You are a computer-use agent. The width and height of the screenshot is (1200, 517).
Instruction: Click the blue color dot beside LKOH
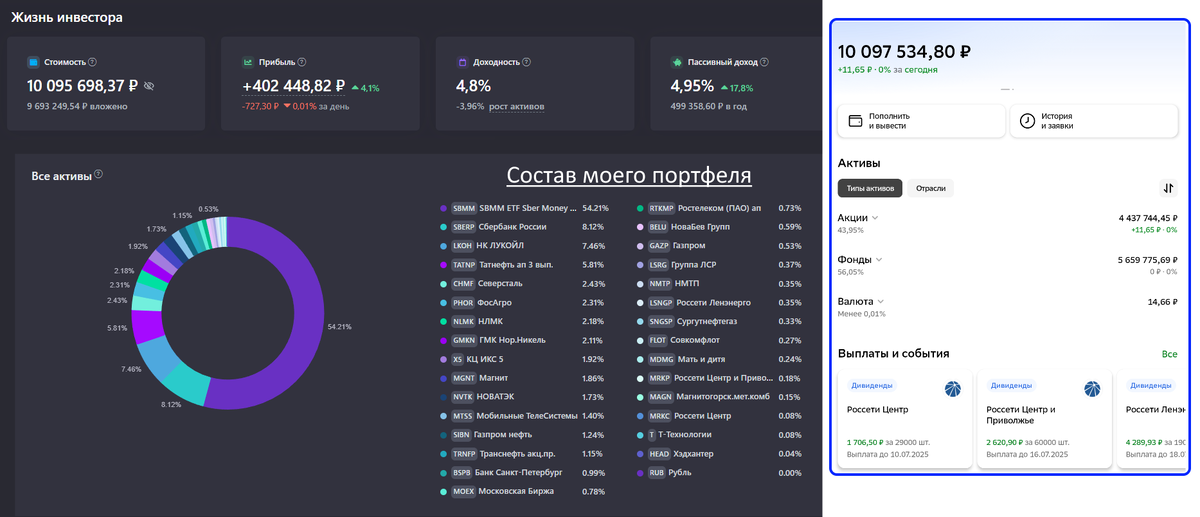point(443,246)
